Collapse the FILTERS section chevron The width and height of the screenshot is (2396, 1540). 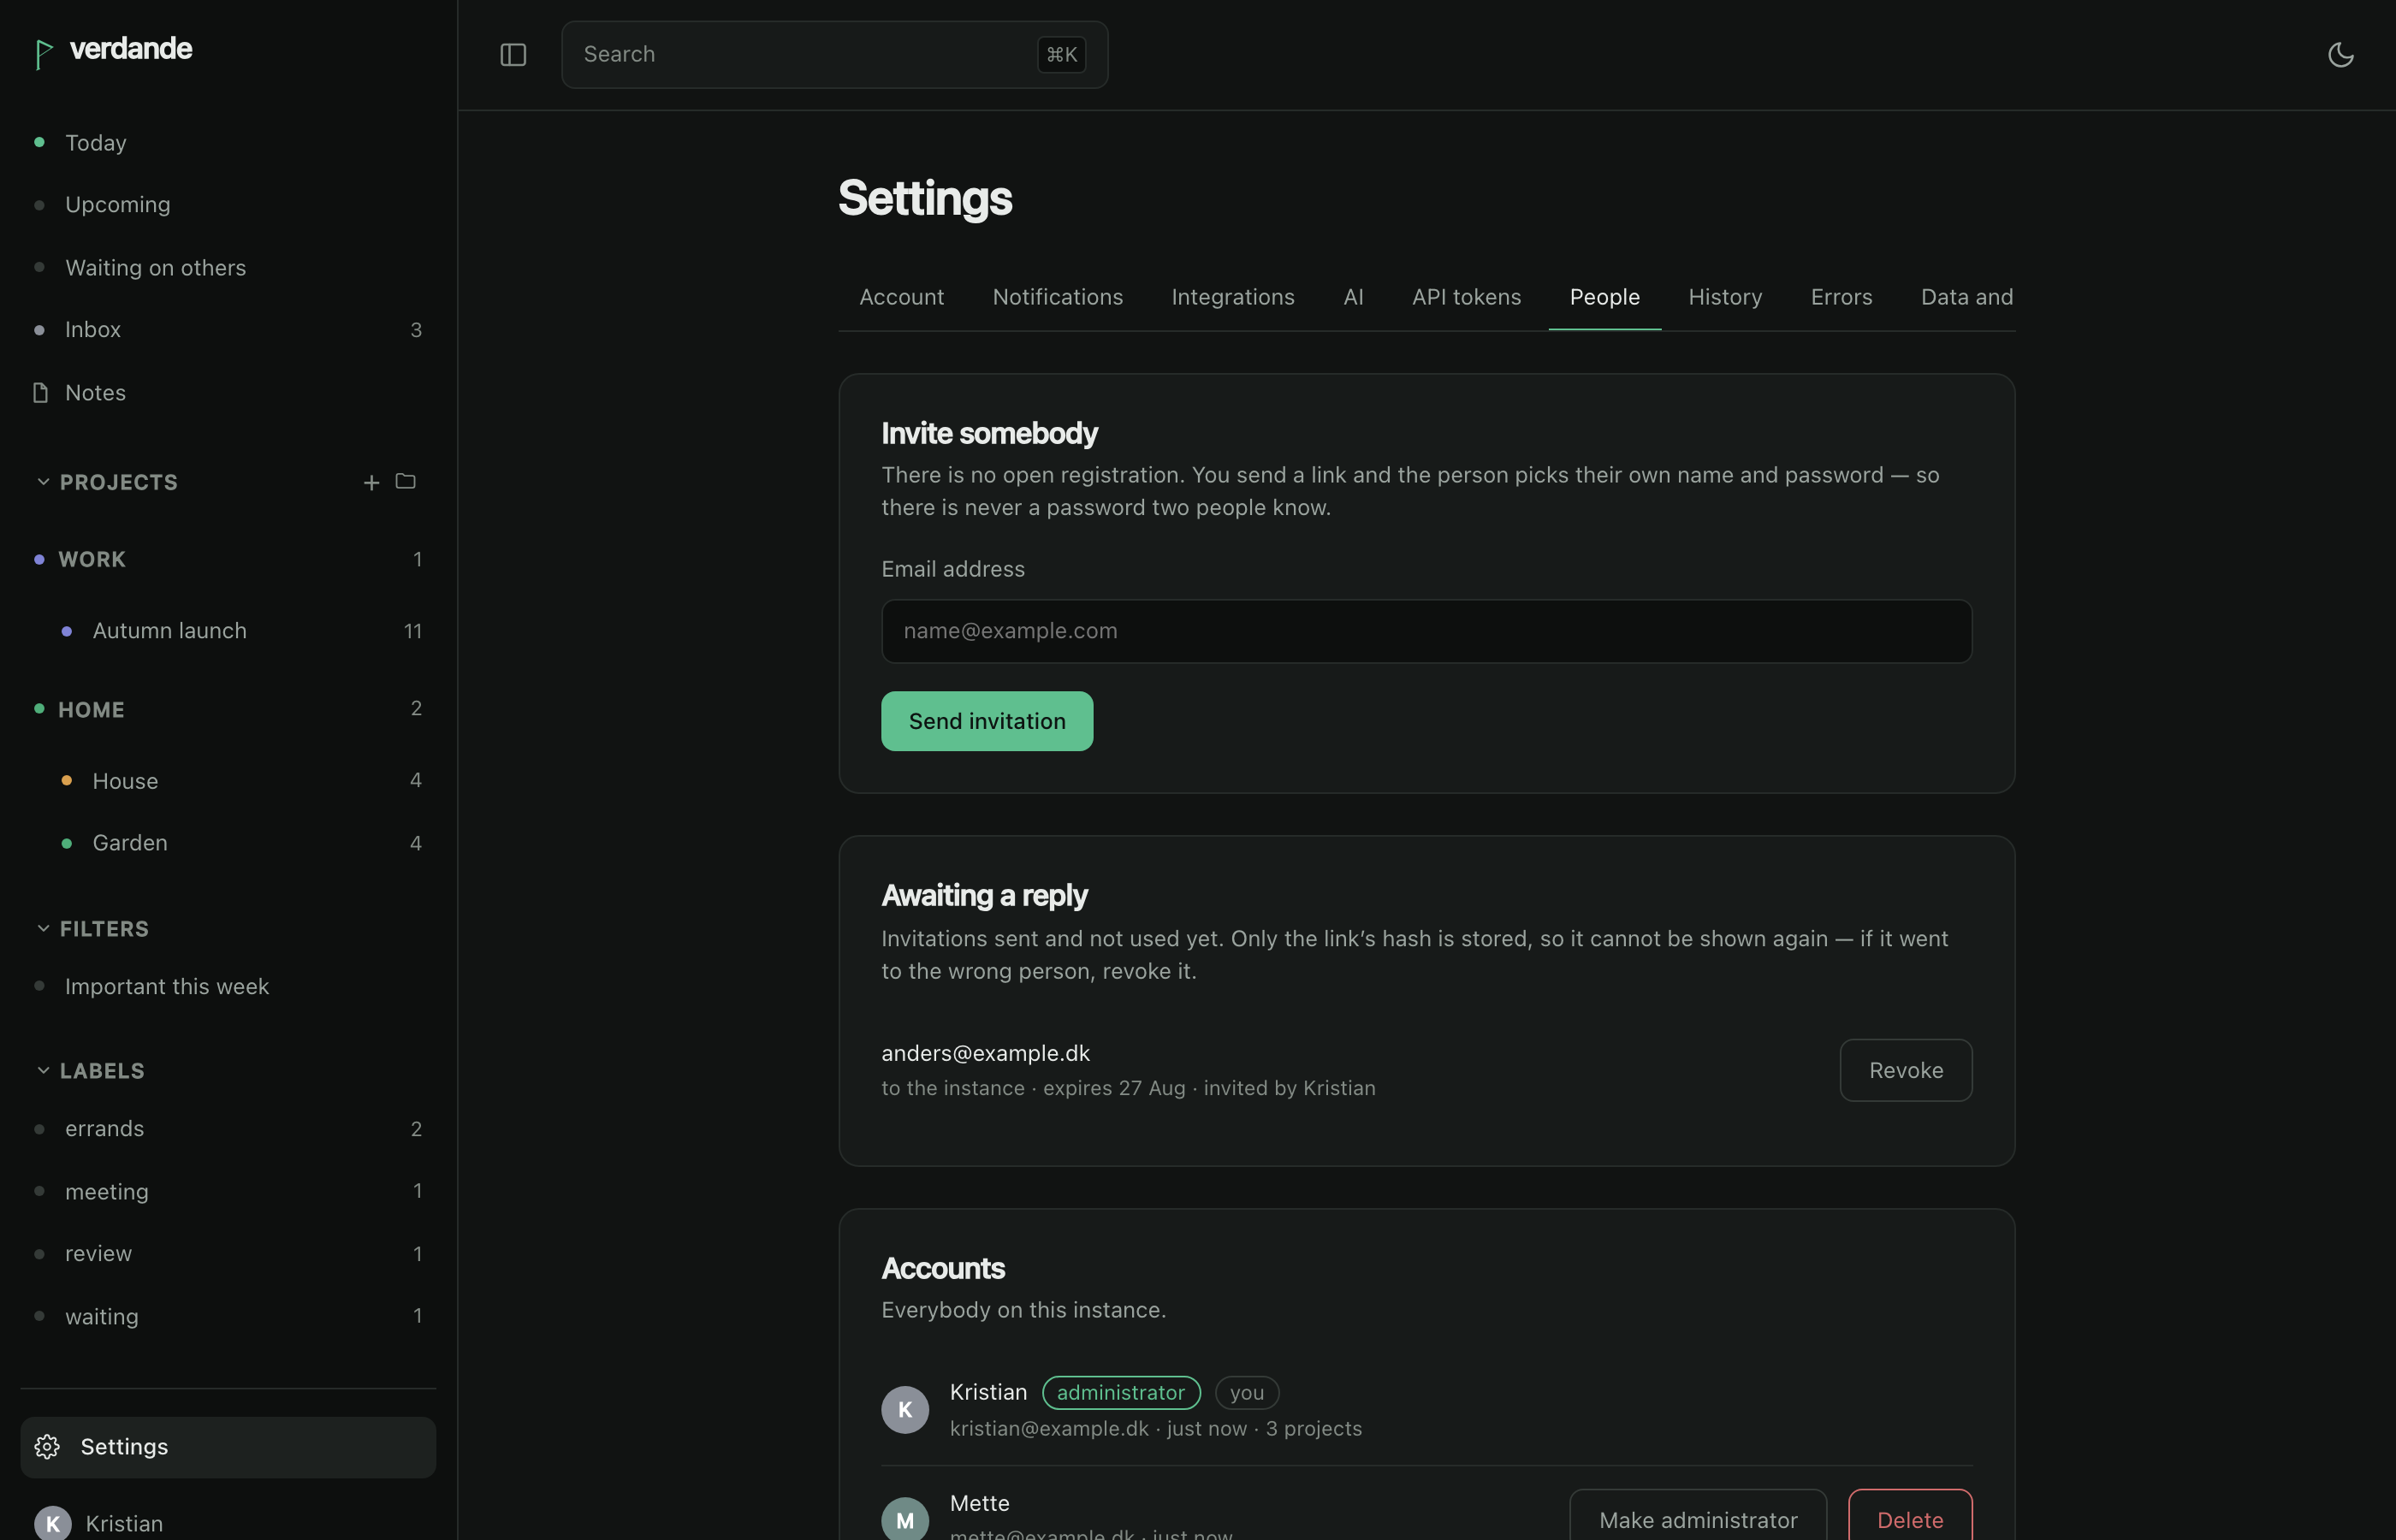[43, 929]
